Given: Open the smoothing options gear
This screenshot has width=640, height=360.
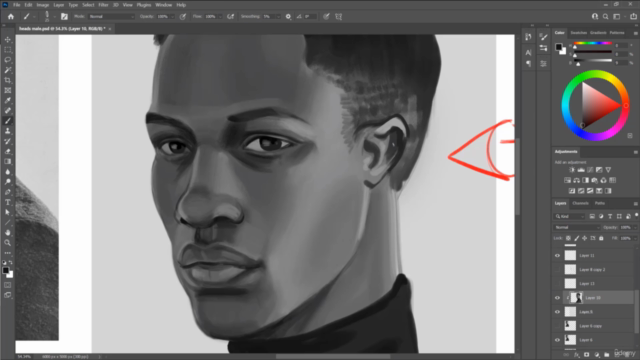Looking at the screenshot, I should [288, 17].
